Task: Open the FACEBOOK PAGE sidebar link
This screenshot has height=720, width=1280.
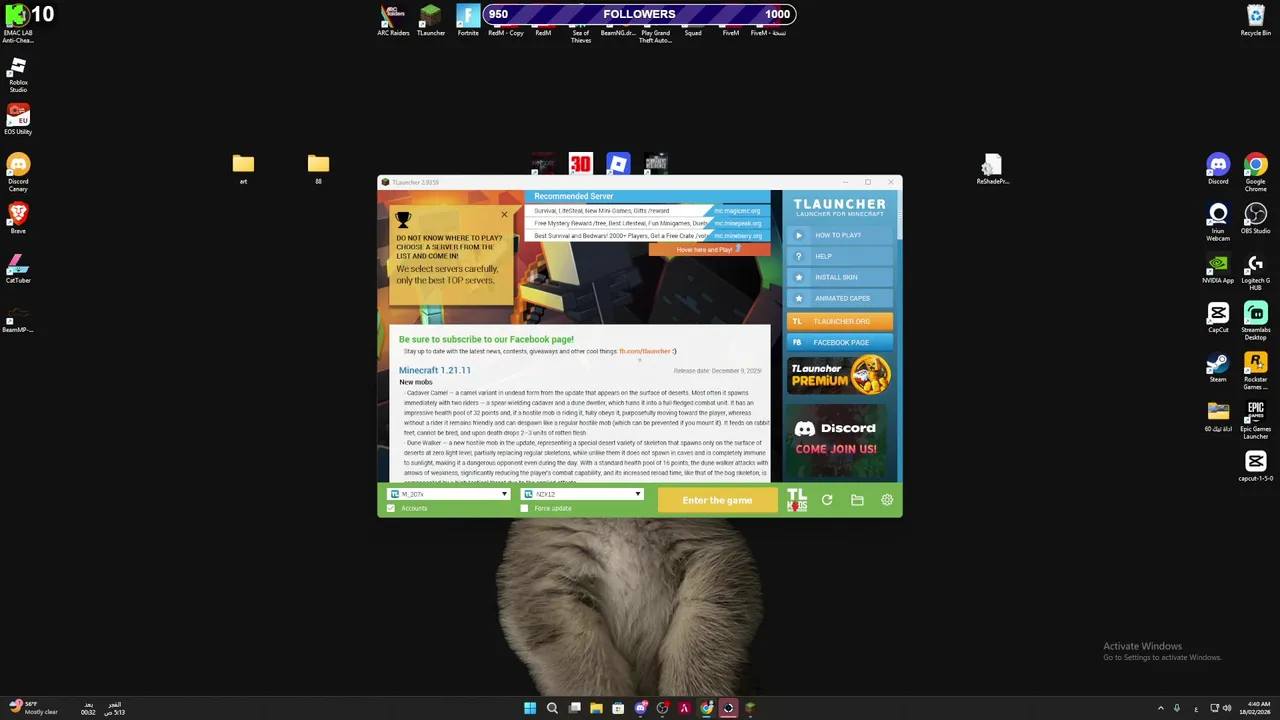Action: pos(840,342)
